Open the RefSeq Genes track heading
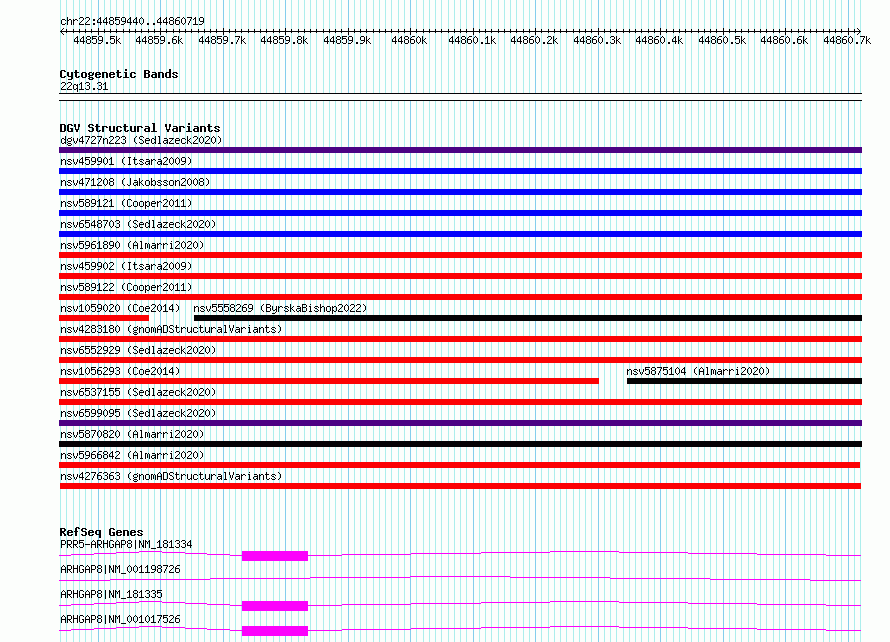 click(x=101, y=532)
